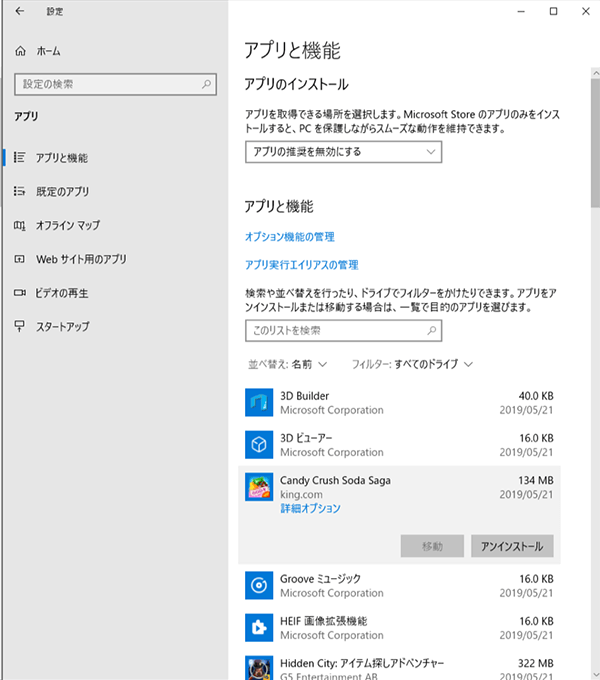Viewport: 600px width, 680px height.
Task: Click the 134 MB size value
Action: pyautogui.click(x=536, y=481)
